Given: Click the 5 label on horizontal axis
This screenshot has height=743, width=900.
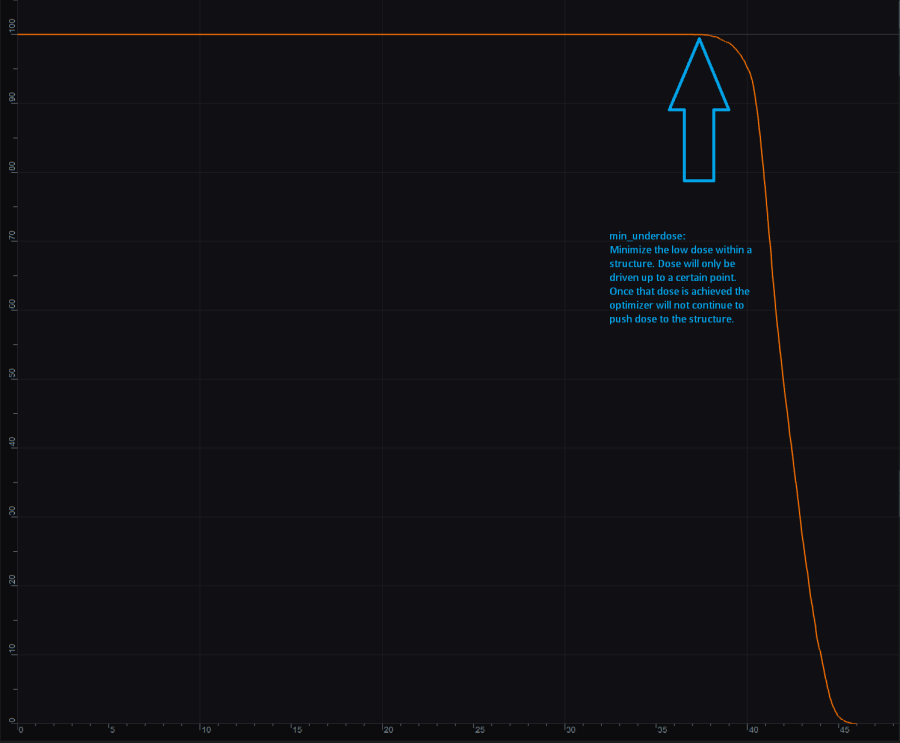Looking at the screenshot, I should (x=112, y=730).
